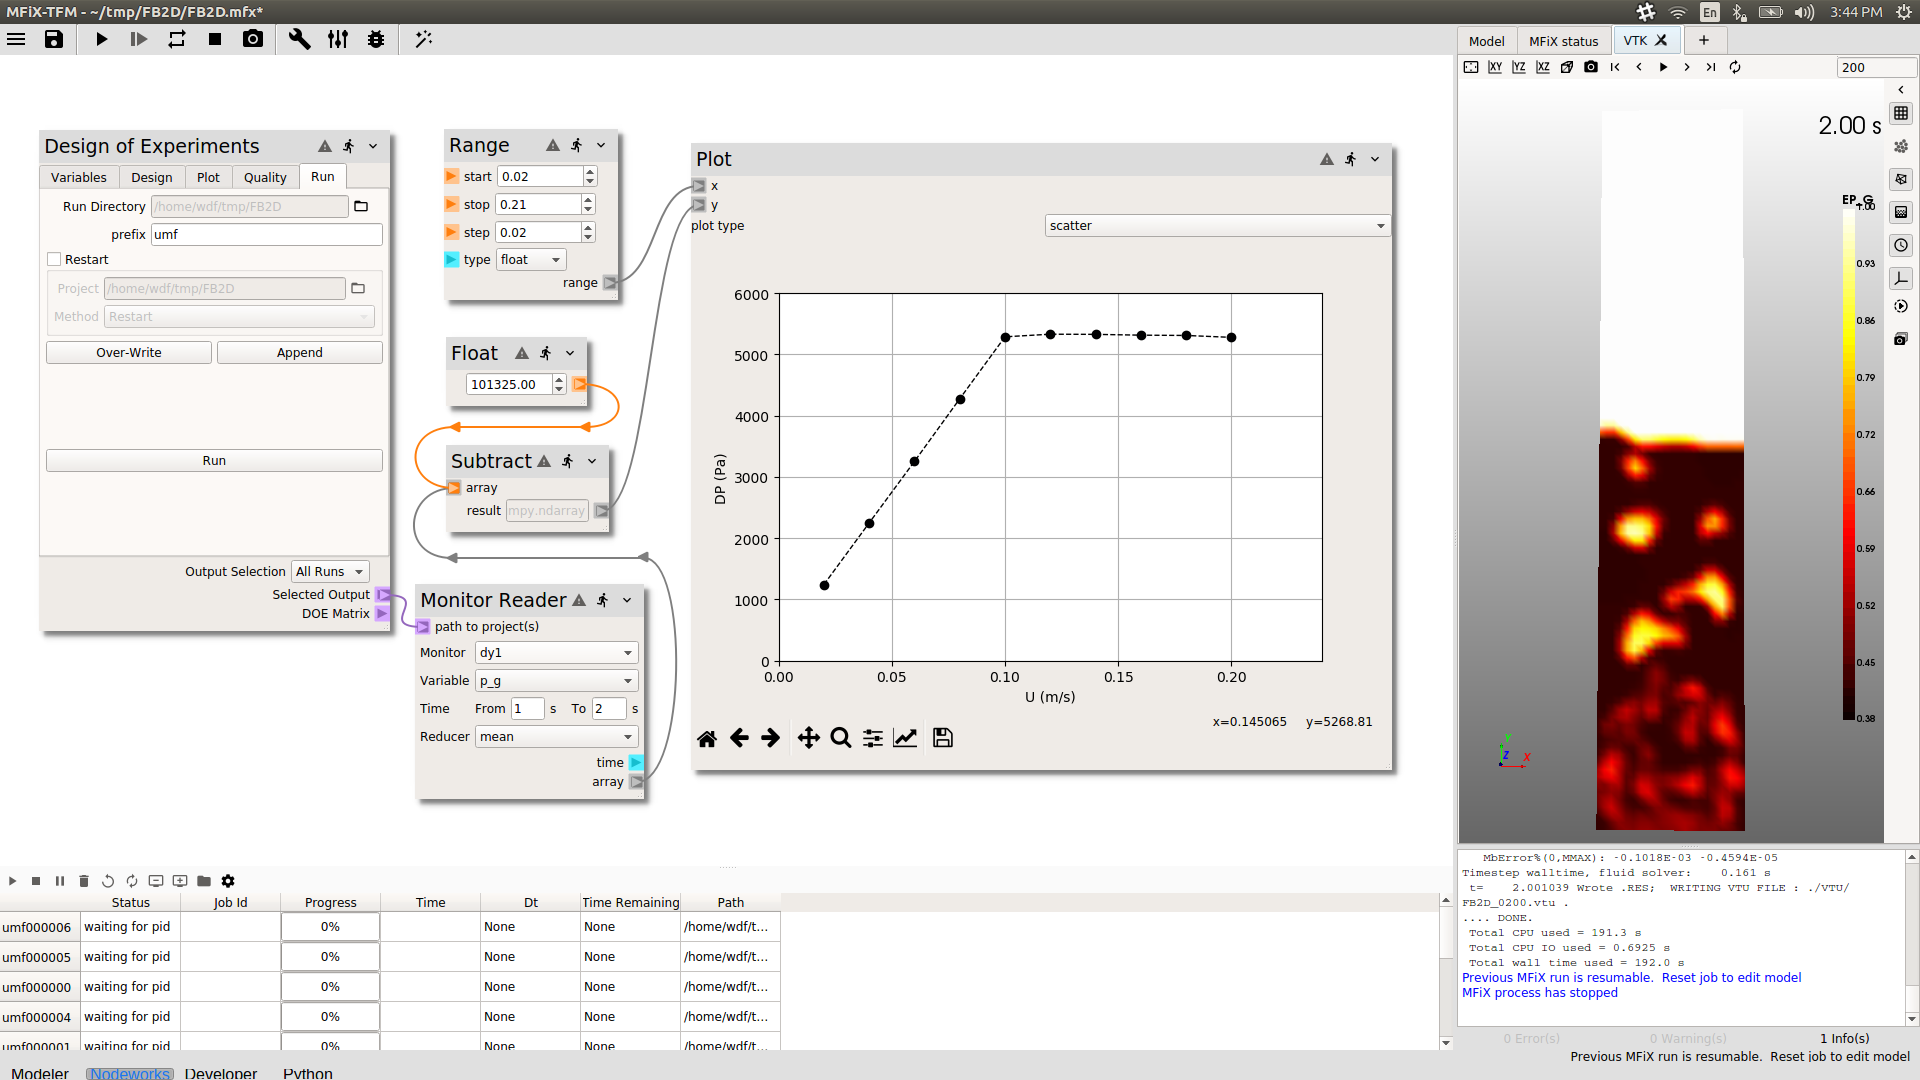The image size is (1920, 1080).
Task: Click the plot home reset icon
Action: pyautogui.click(x=707, y=738)
